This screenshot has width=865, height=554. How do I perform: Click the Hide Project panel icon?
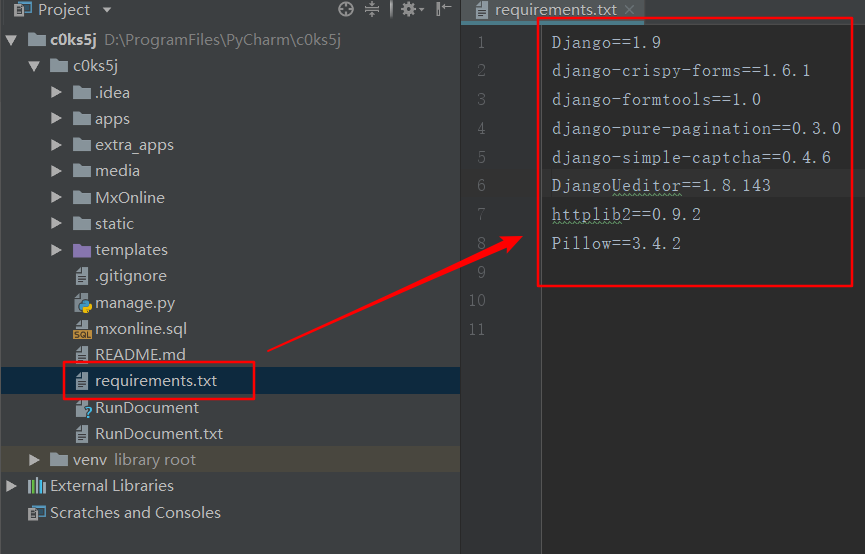(444, 9)
